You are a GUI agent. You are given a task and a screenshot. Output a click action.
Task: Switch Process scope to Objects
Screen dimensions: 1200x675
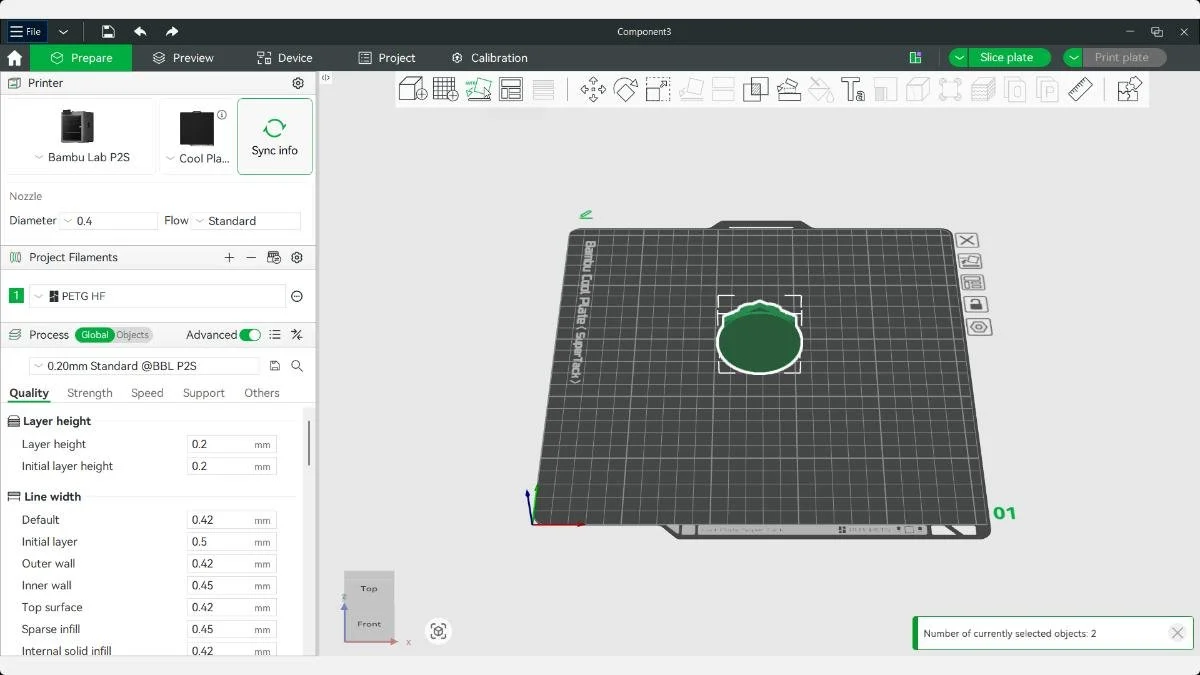click(132, 335)
